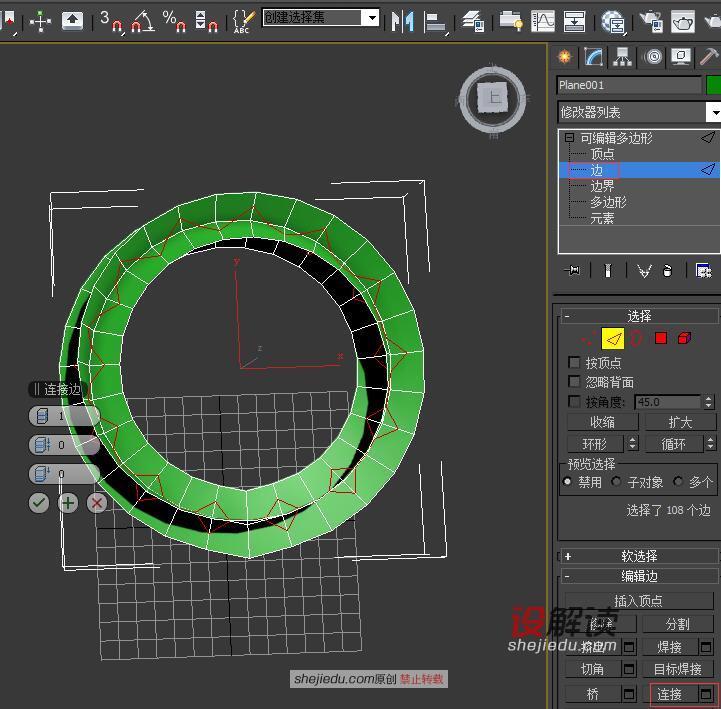
Task: Click the Mirror tool icon
Action: click(402, 21)
